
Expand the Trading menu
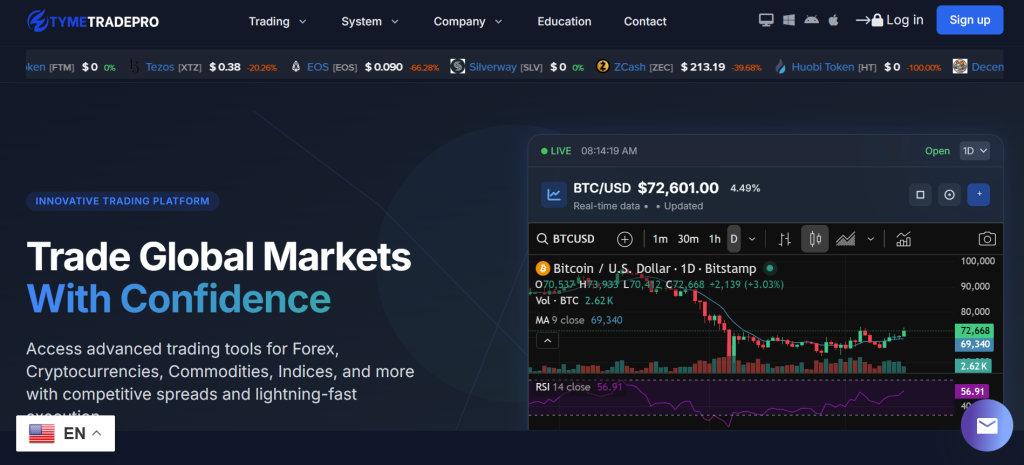point(278,22)
